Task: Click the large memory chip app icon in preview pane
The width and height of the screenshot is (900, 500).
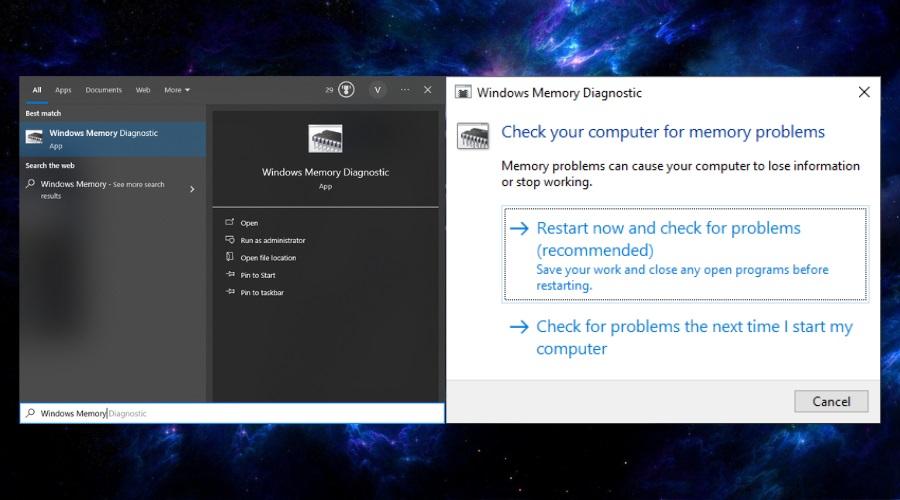Action: pos(325,138)
